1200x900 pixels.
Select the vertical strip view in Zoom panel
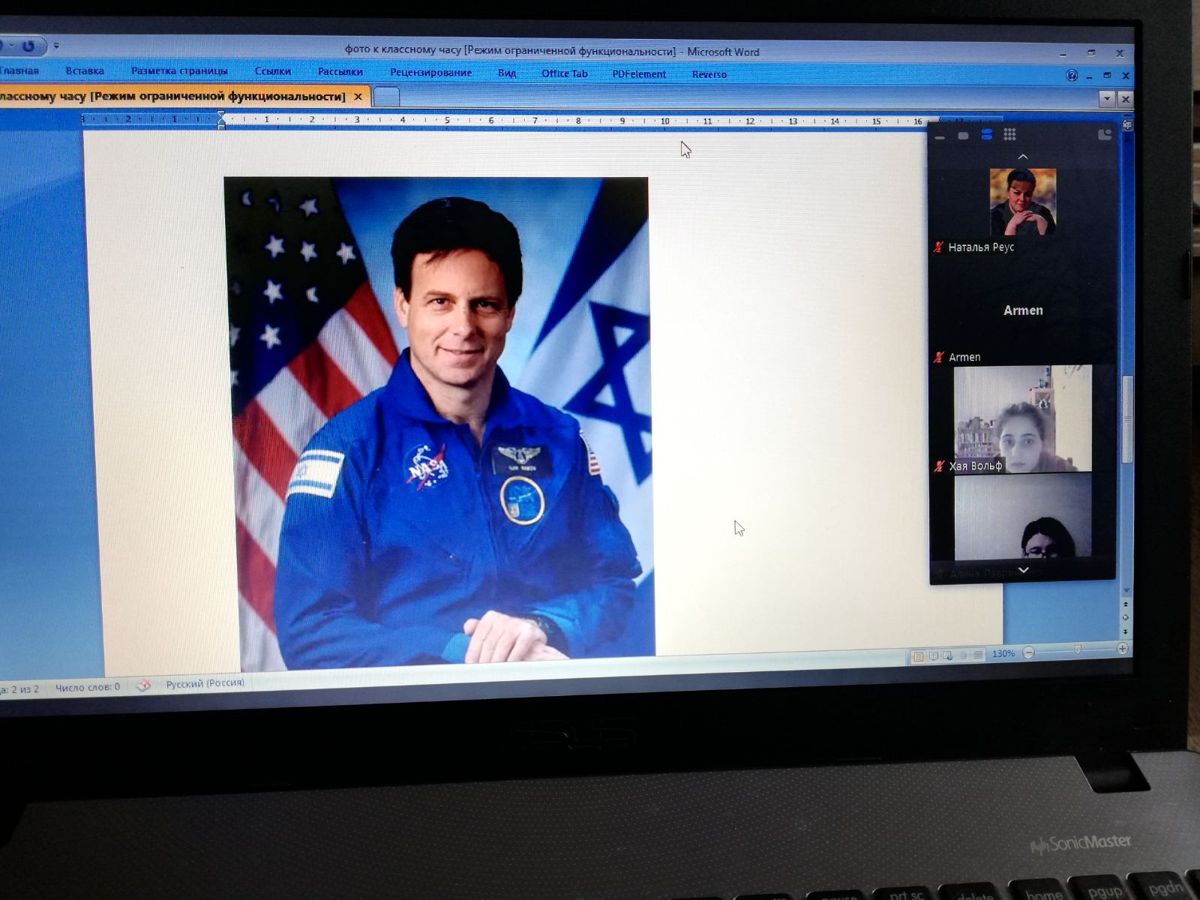(x=986, y=135)
